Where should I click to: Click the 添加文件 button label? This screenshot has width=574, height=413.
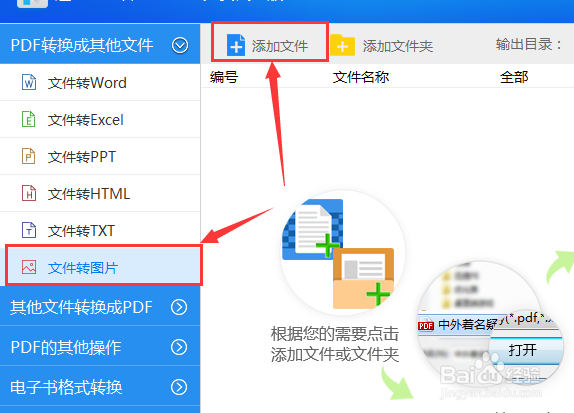280,46
